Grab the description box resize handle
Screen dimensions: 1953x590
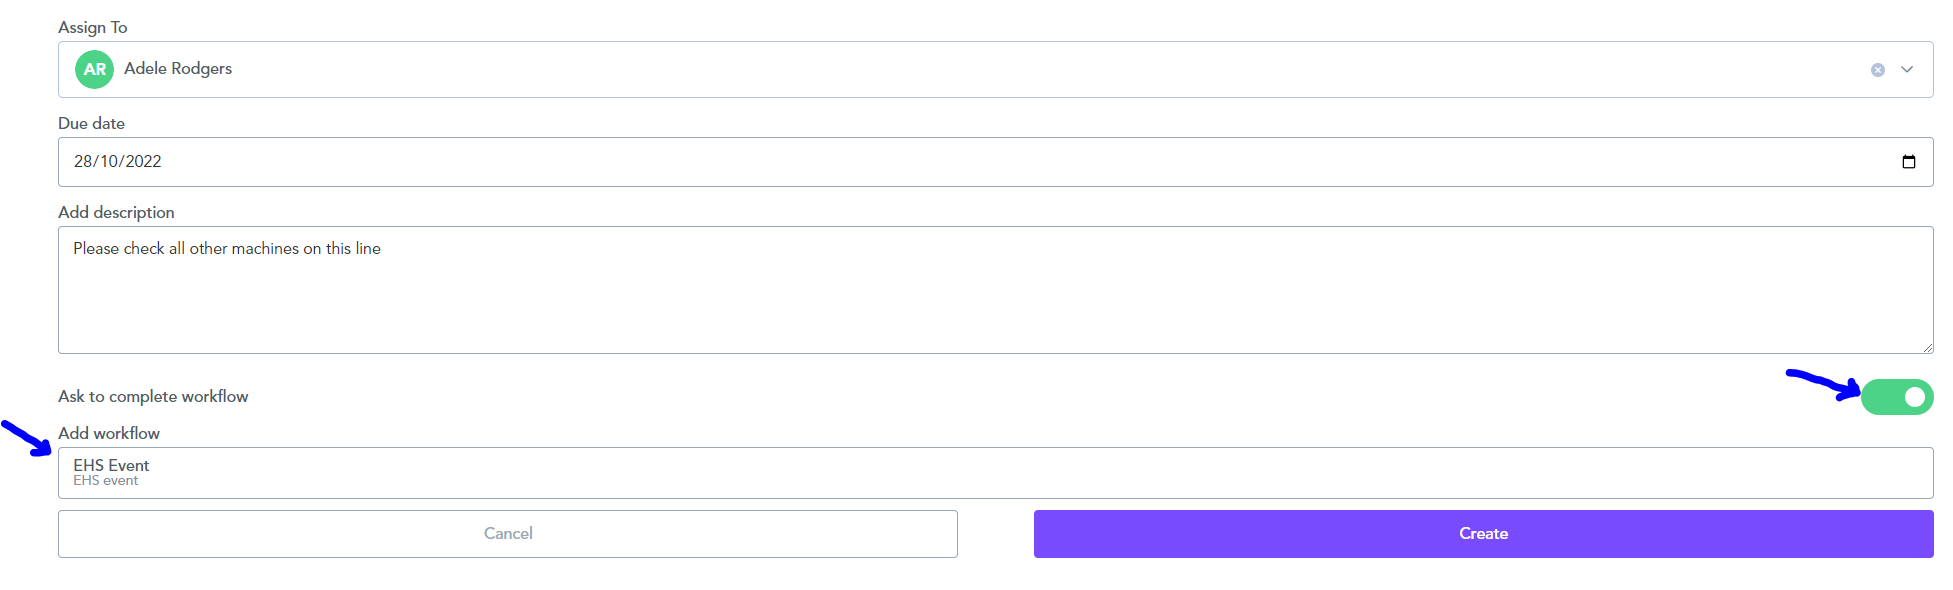point(1927,347)
